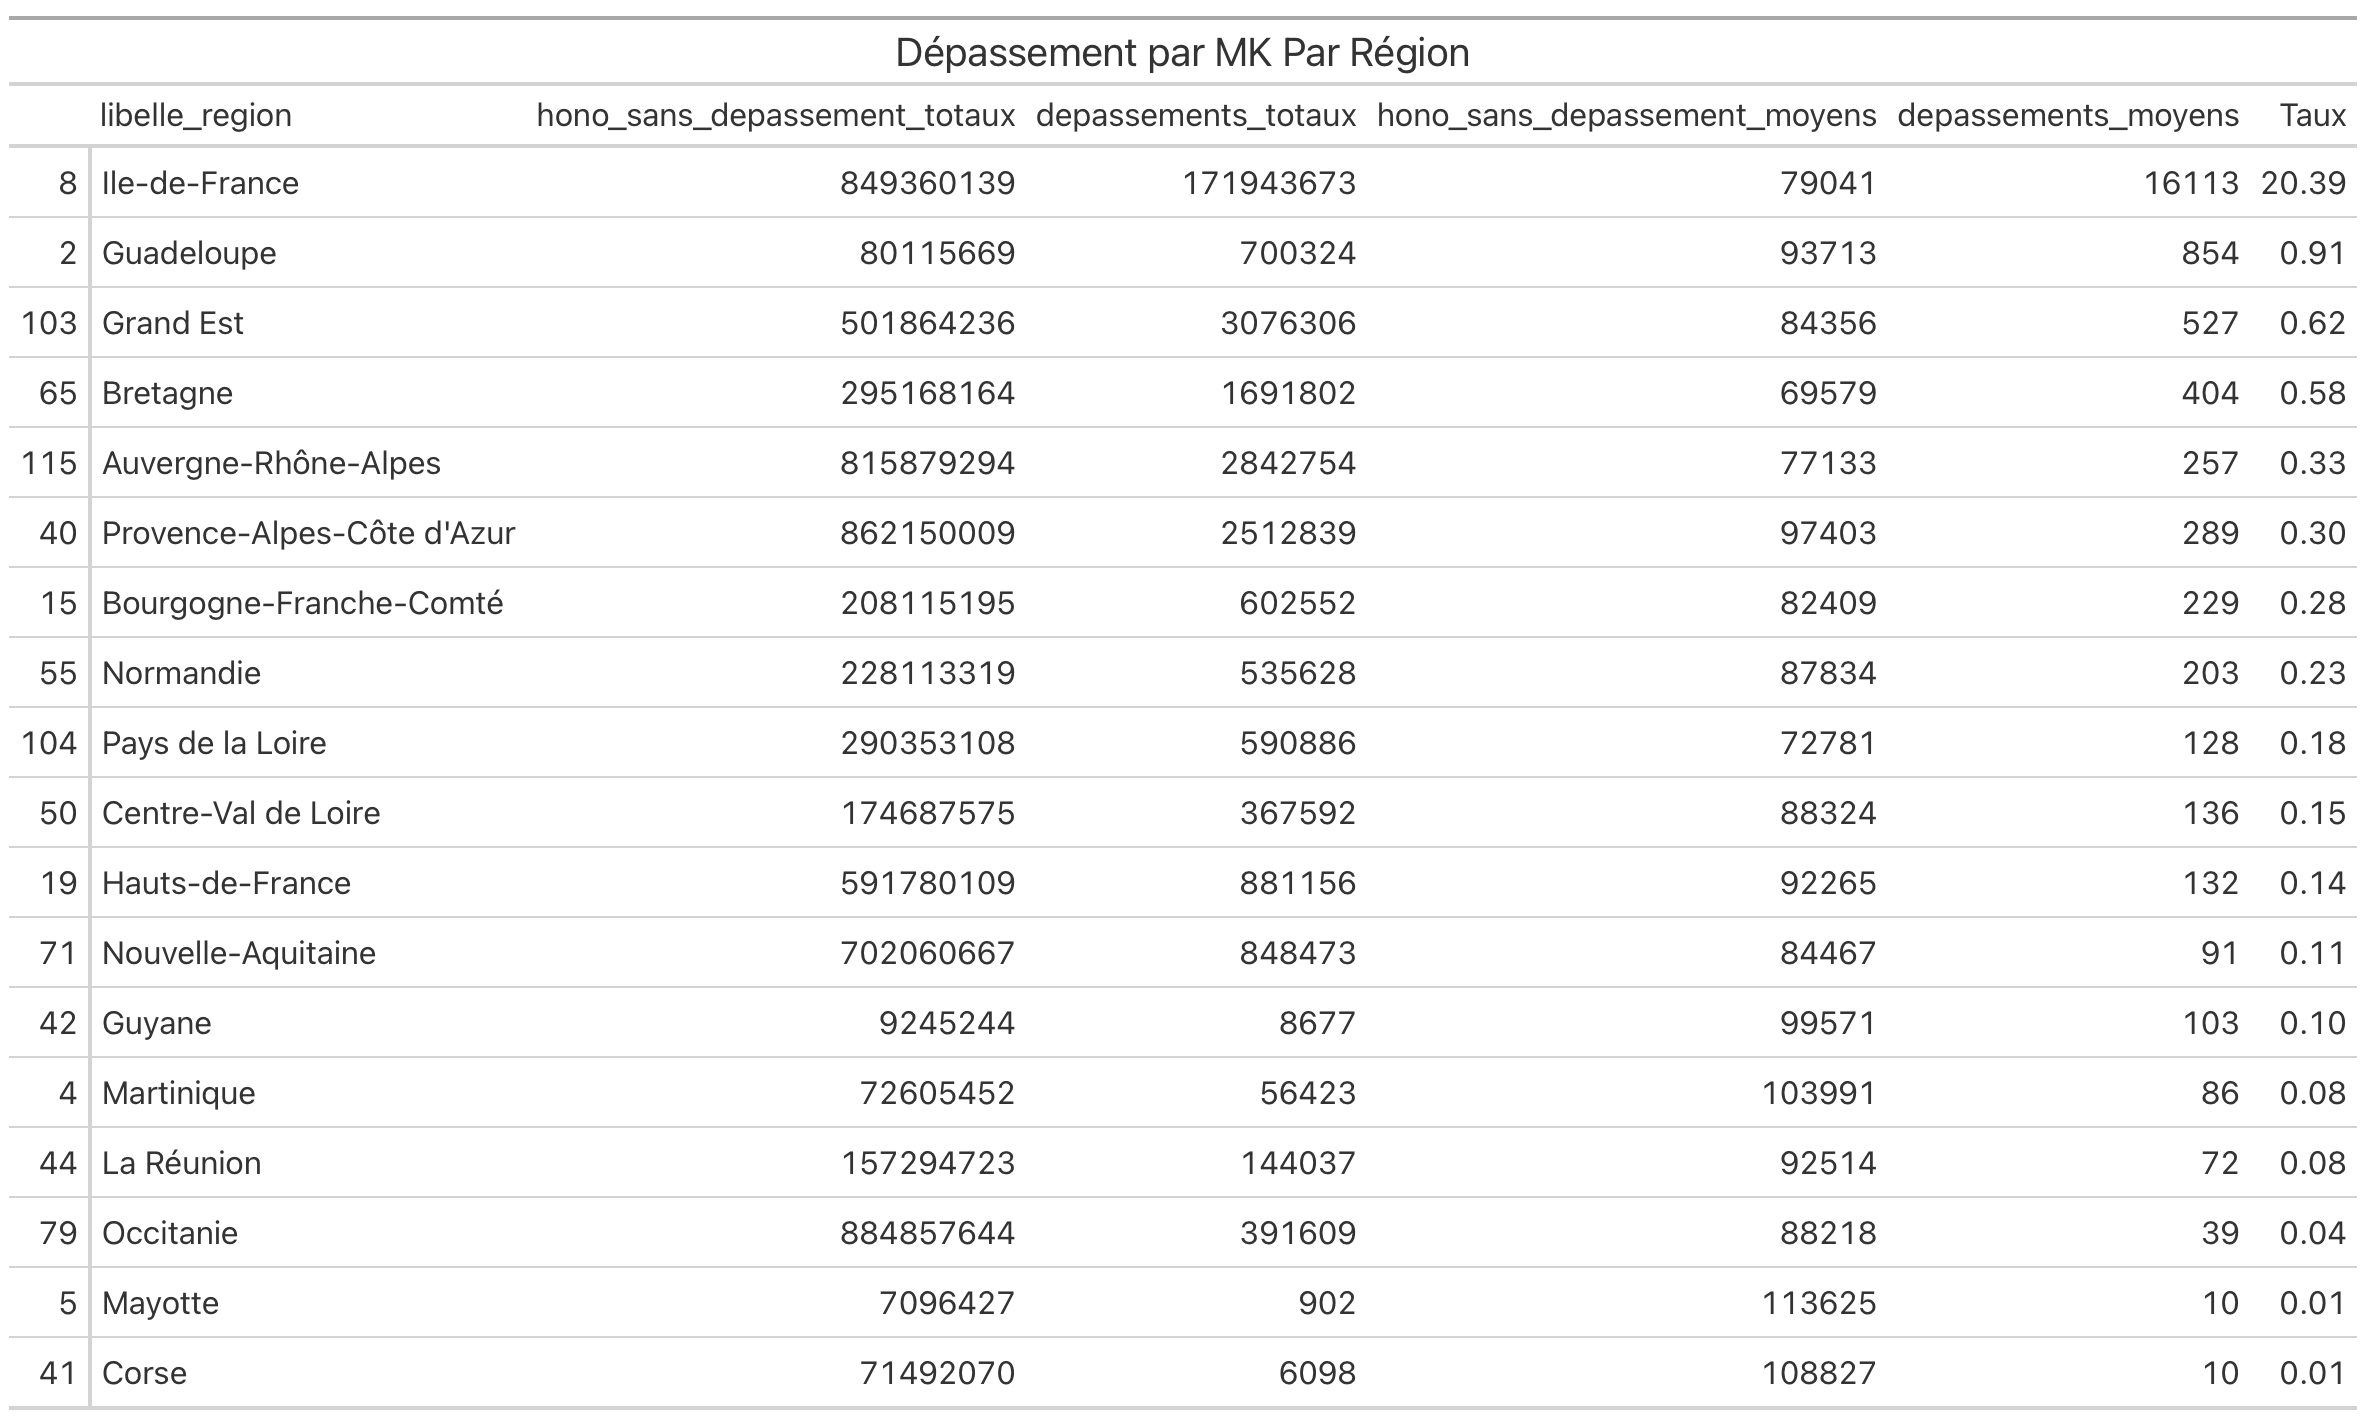Screen dimensions: 2376x1424
Task: Click the Taux column header
Action: pyautogui.click(x=2312, y=115)
